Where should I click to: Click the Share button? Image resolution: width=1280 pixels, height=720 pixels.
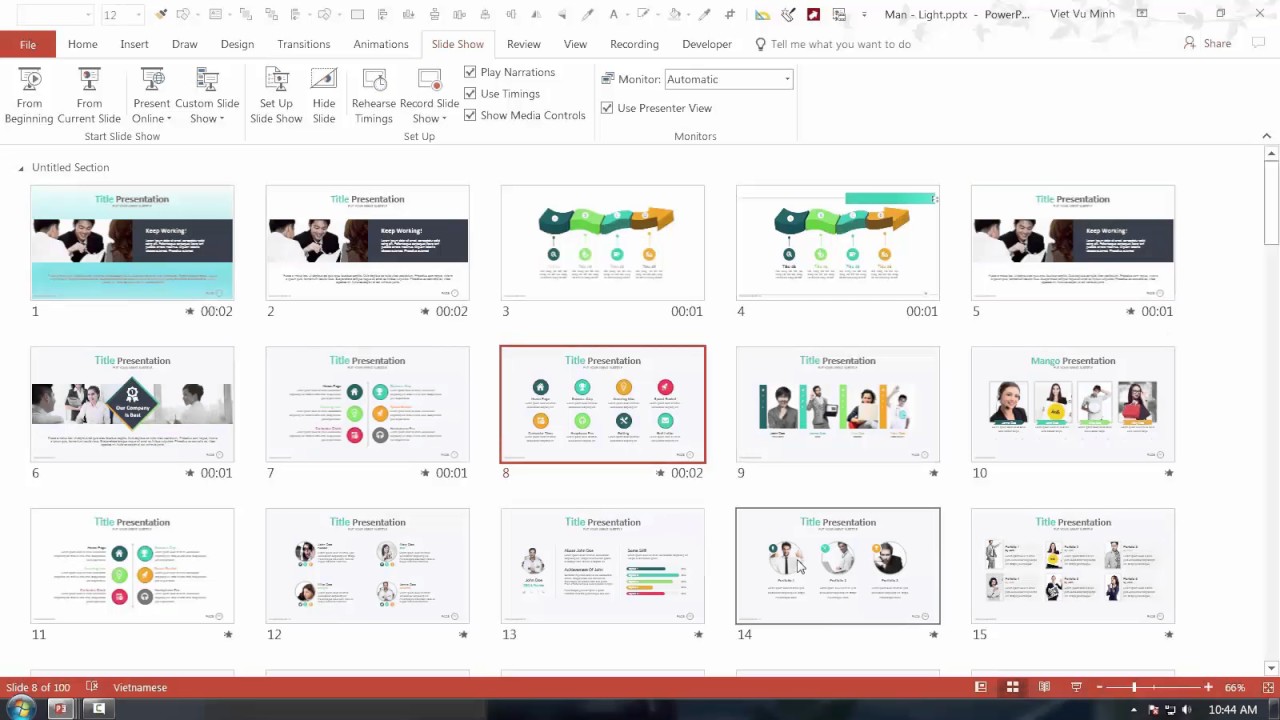[x=1207, y=43]
